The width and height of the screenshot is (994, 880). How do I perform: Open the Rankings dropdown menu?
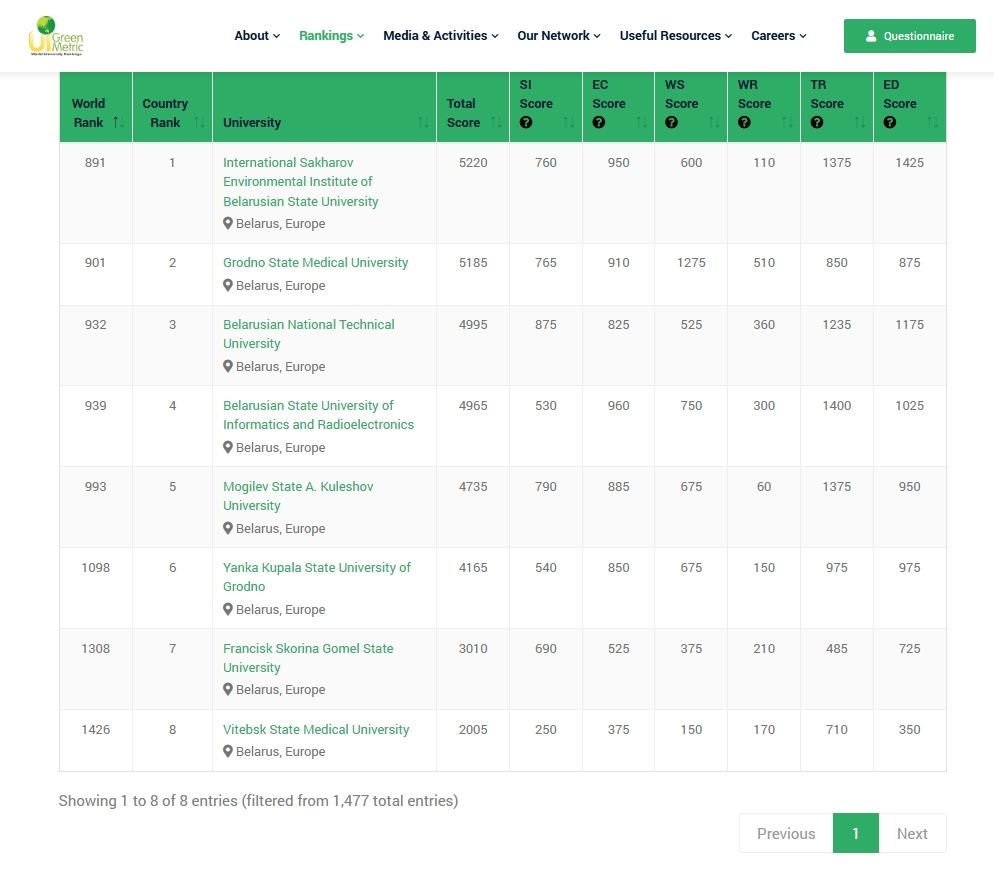coord(331,36)
